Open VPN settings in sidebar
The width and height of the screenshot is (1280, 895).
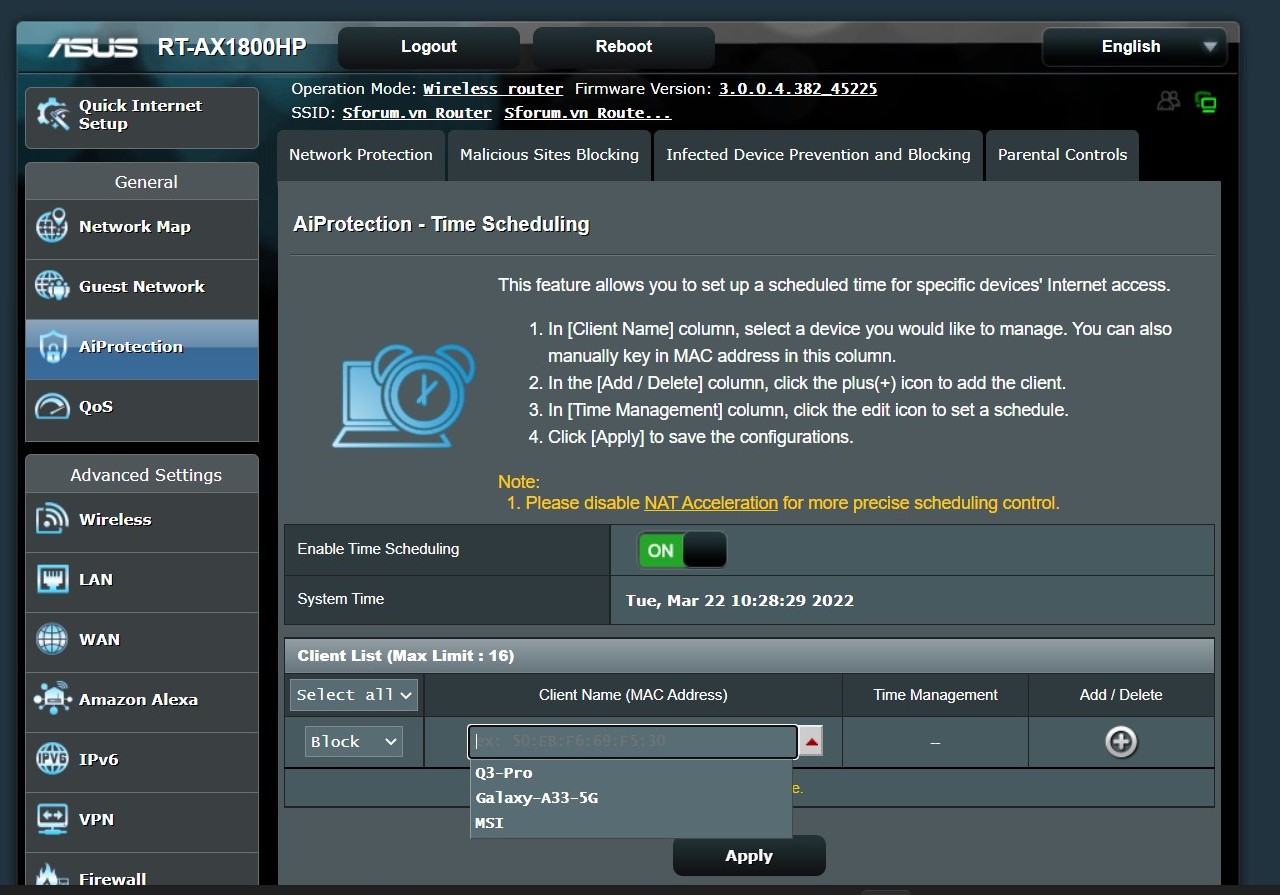(x=142, y=822)
